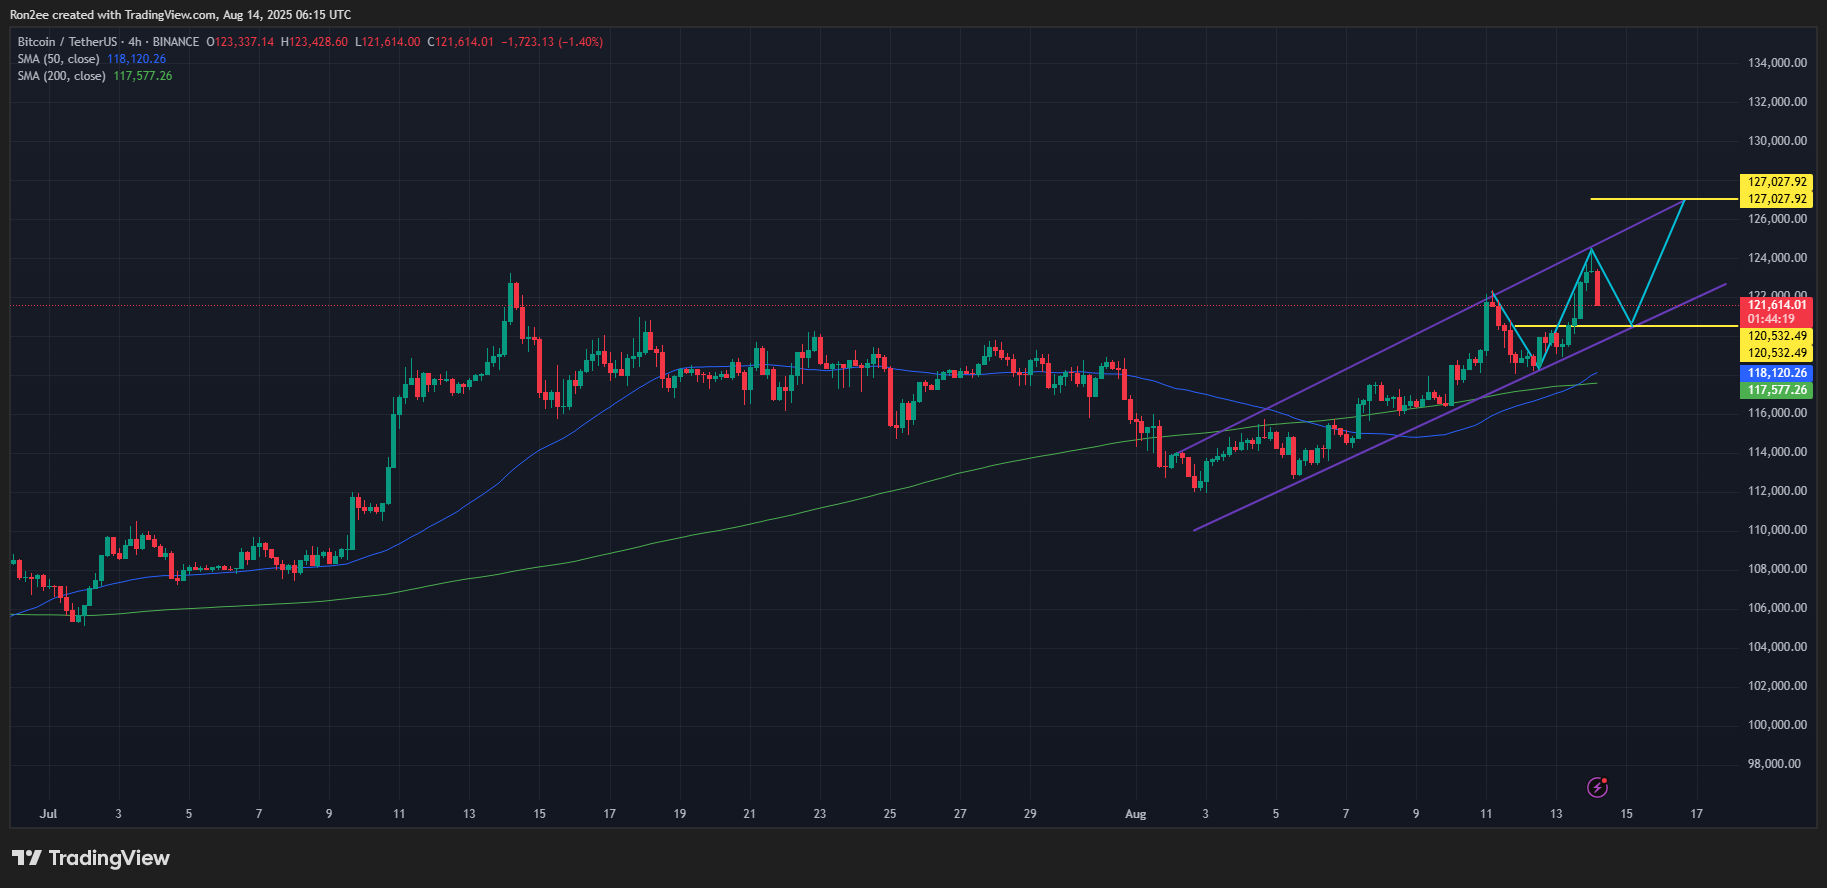Click the 134,000.00 price scale label
Image resolution: width=1827 pixels, height=888 pixels.
click(1777, 63)
